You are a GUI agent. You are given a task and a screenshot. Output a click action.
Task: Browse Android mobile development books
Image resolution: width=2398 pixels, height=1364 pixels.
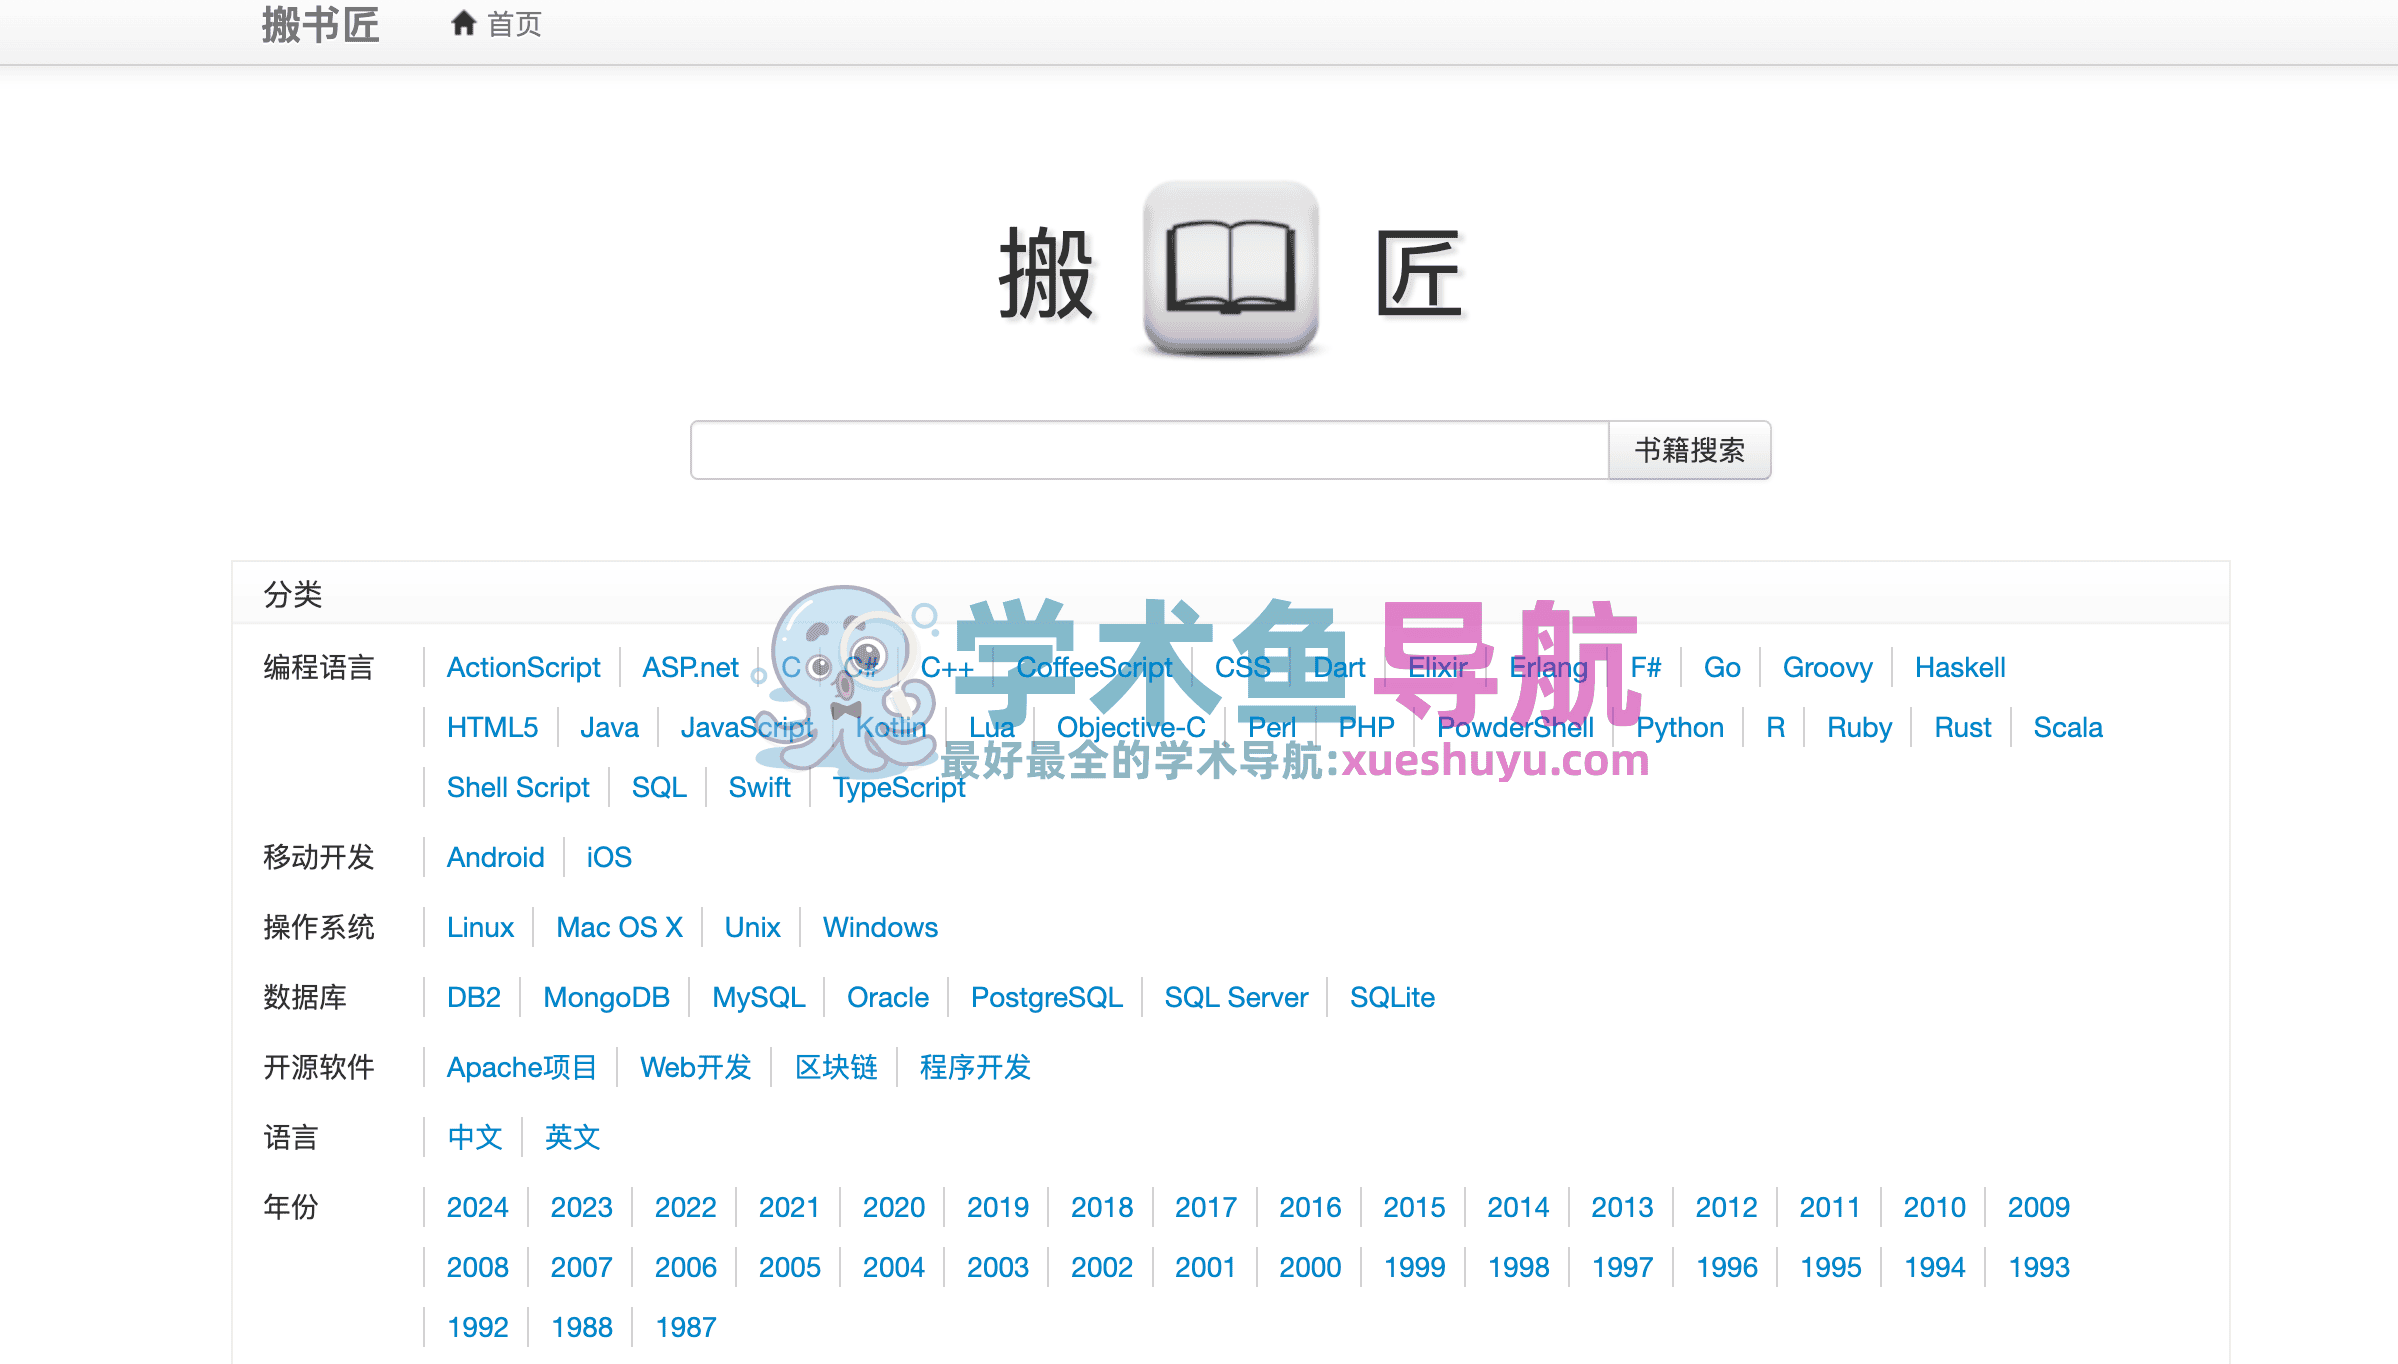click(x=494, y=857)
